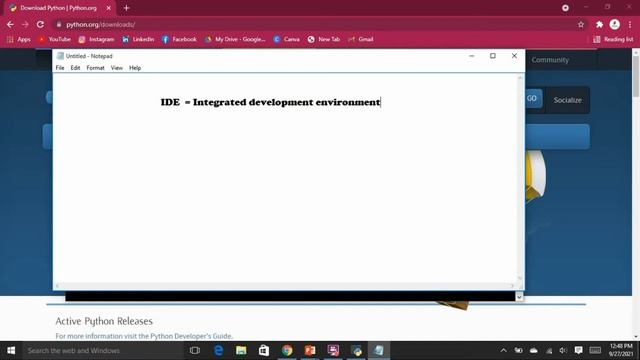Maximize the Notepad window
The width and height of the screenshot is (640, 360).
click(x=493, y=56)
